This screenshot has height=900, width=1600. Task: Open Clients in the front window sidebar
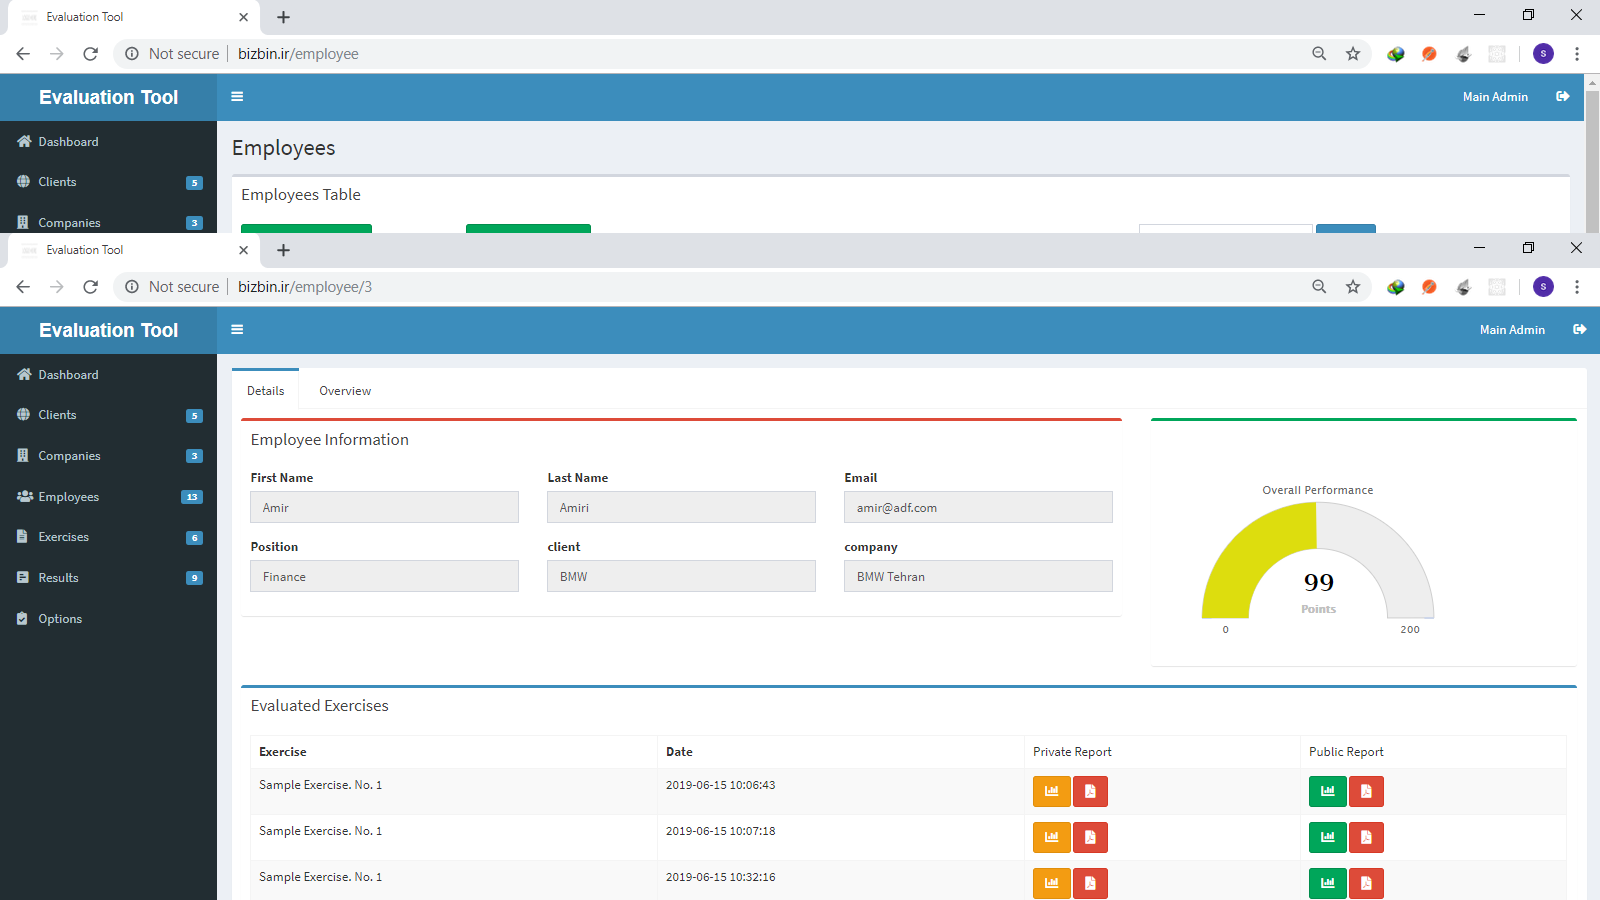[x=108, y=415]
